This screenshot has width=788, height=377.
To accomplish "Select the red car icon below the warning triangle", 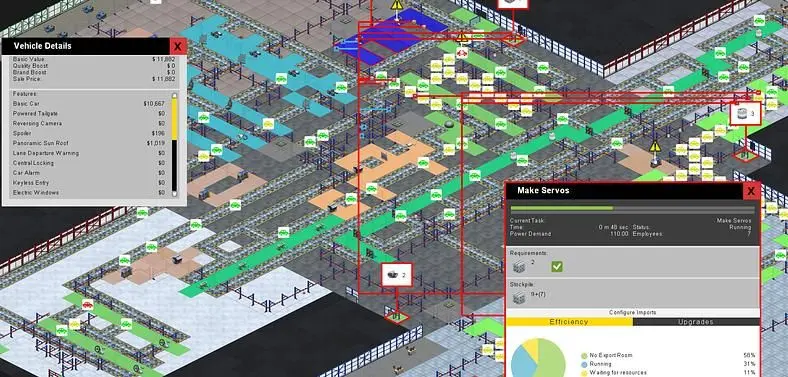I will (462, 53).
